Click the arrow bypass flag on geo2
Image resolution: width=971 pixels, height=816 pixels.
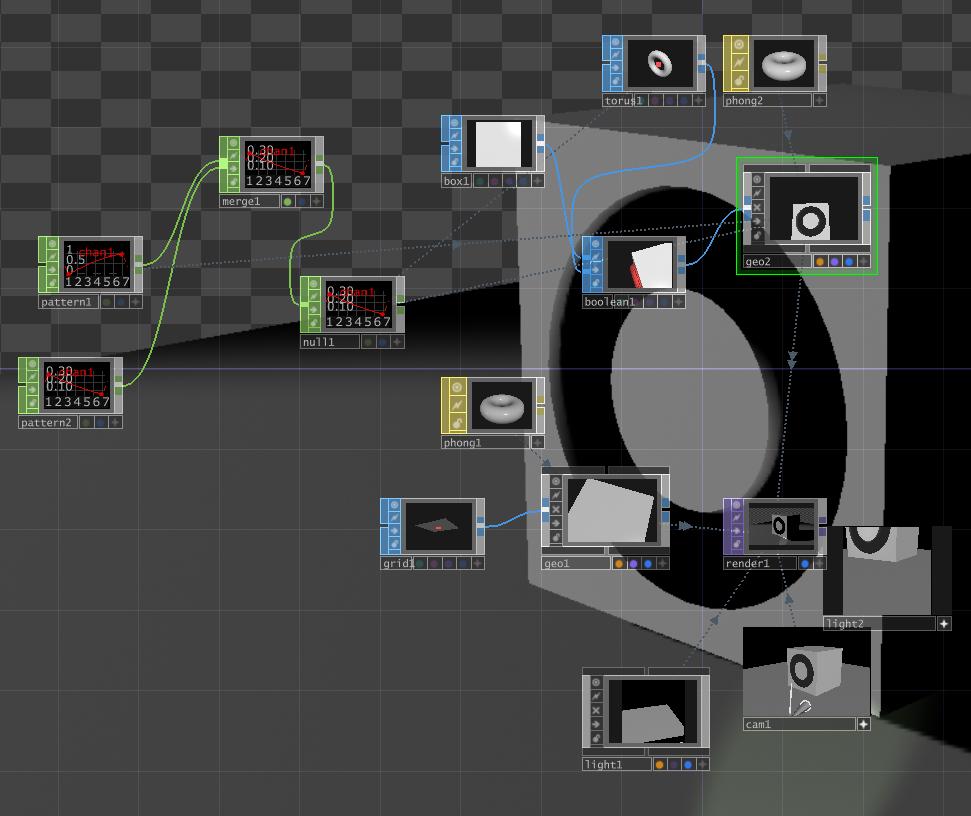tap(757, 221)
